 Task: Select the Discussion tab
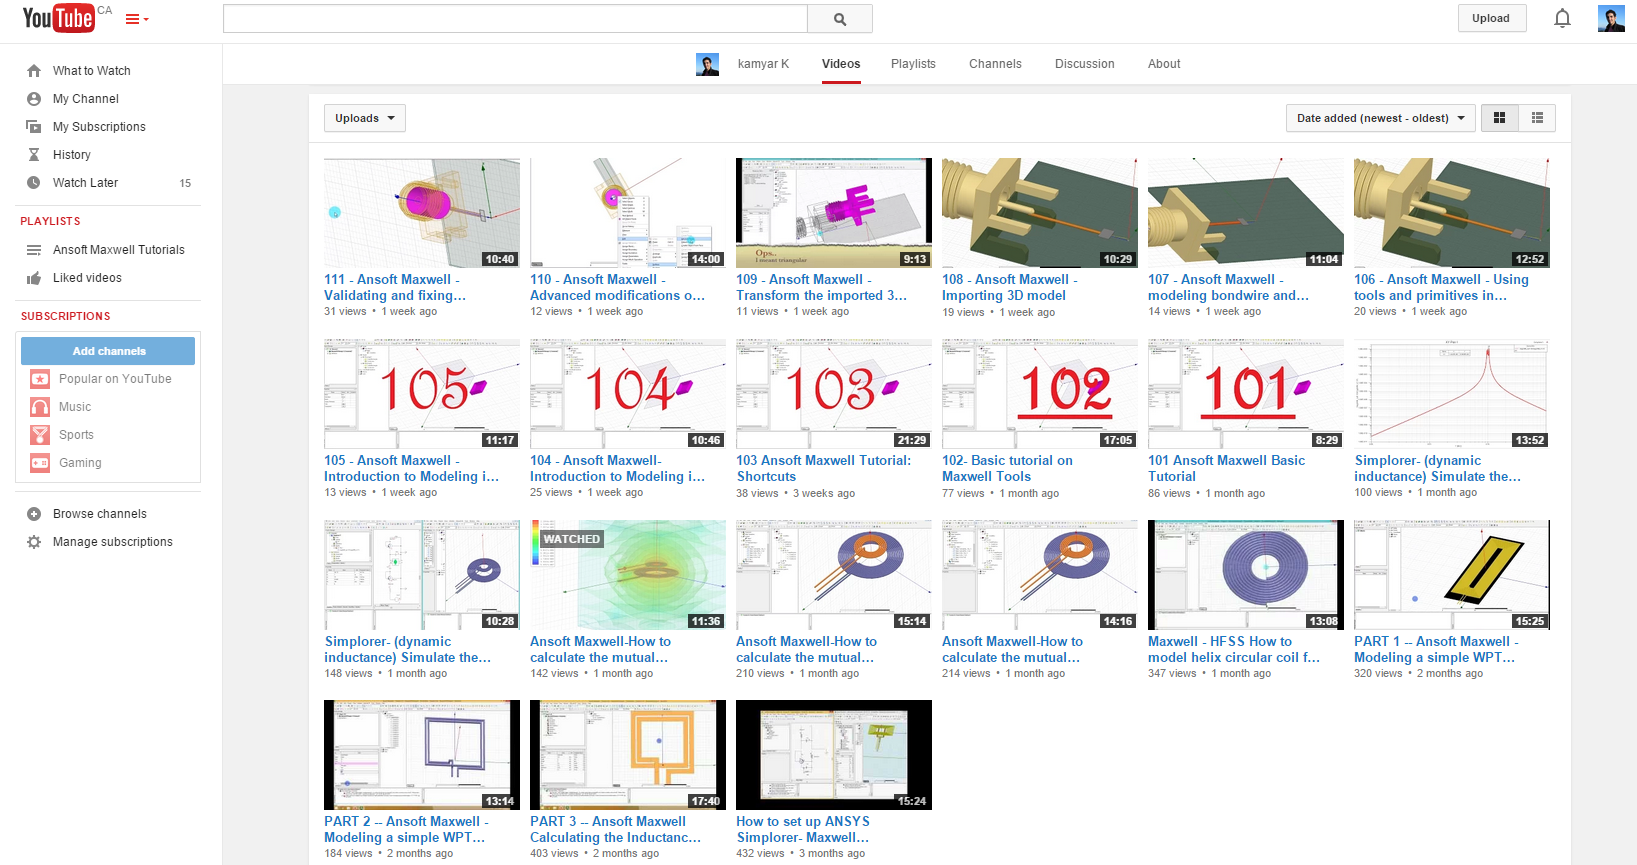(1084, 64)
